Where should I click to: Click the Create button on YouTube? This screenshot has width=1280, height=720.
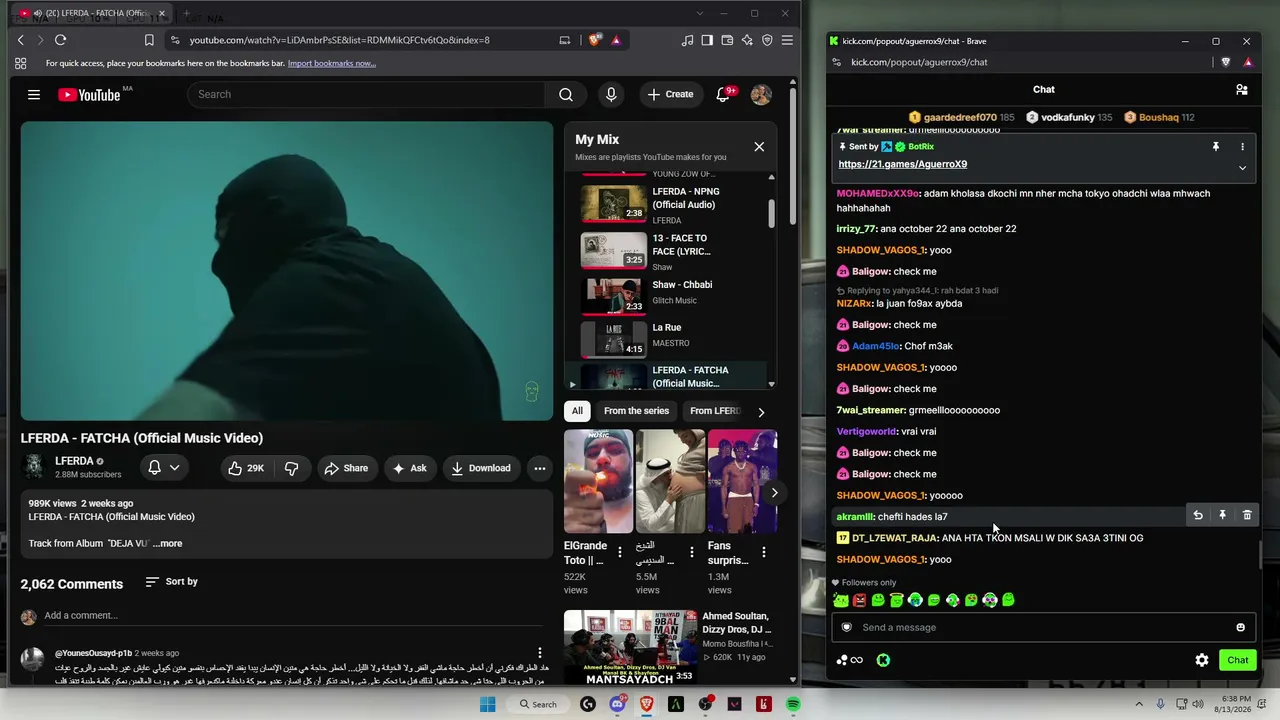pos(670,94)
